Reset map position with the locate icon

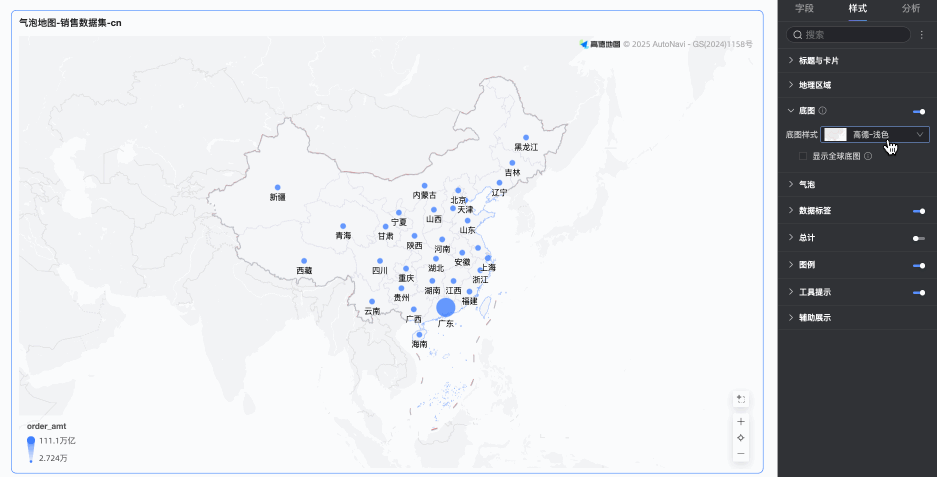741,438
